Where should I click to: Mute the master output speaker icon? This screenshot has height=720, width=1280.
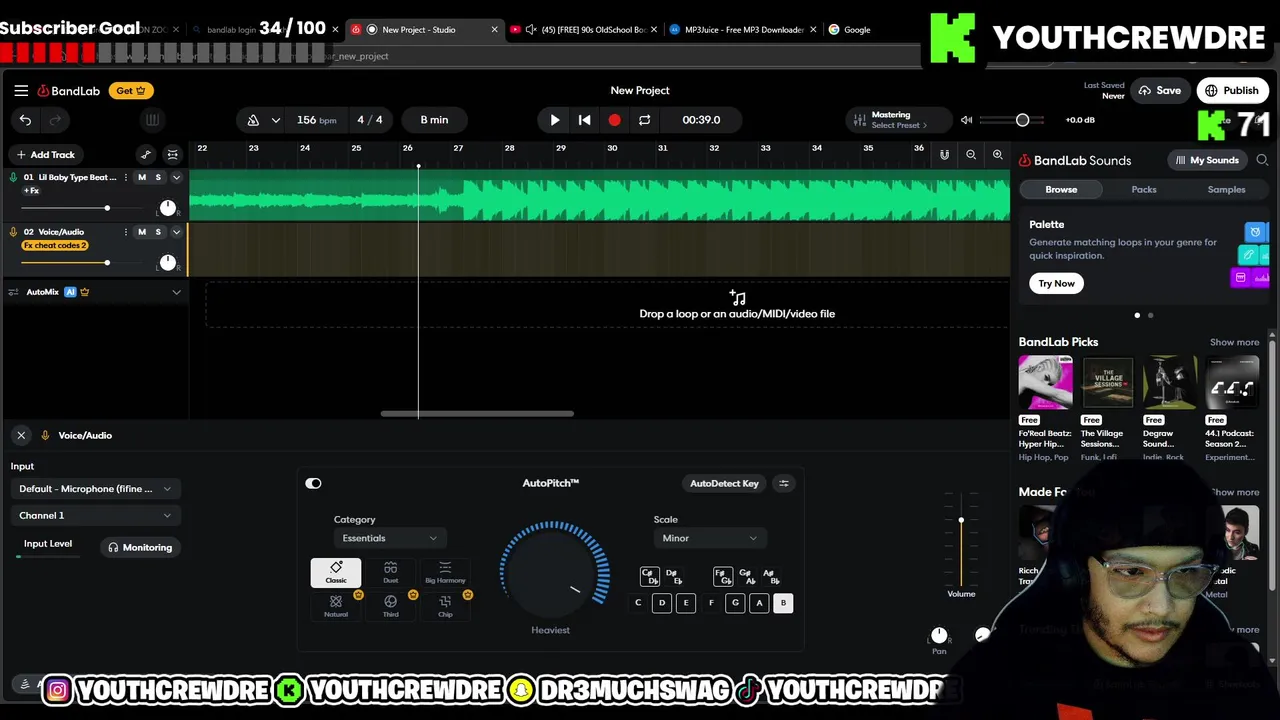[x=966, y=120]
